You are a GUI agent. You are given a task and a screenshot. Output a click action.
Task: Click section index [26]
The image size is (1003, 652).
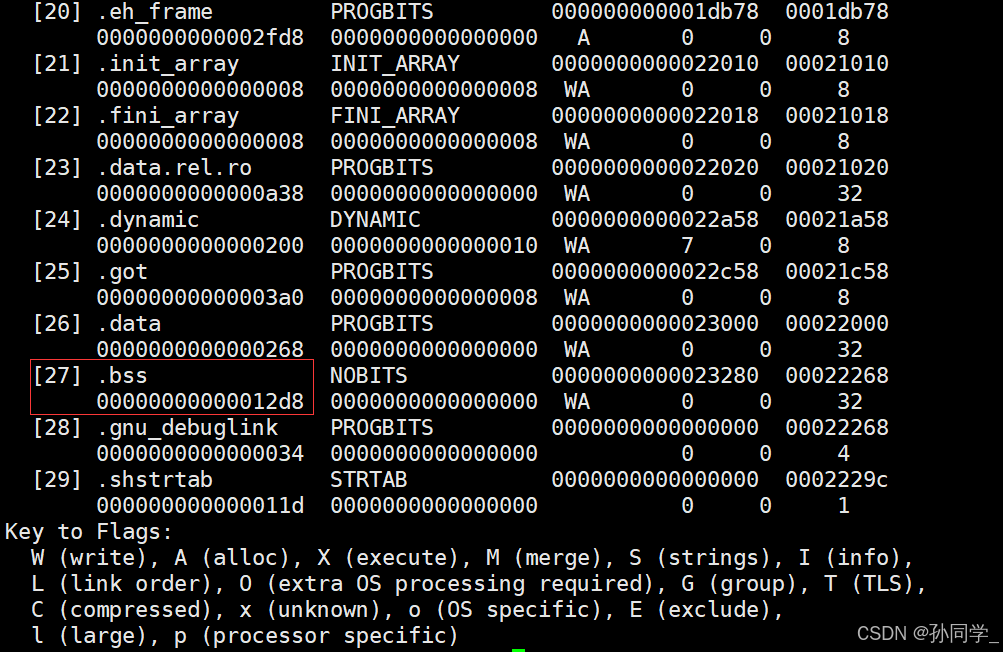(57, 324)
